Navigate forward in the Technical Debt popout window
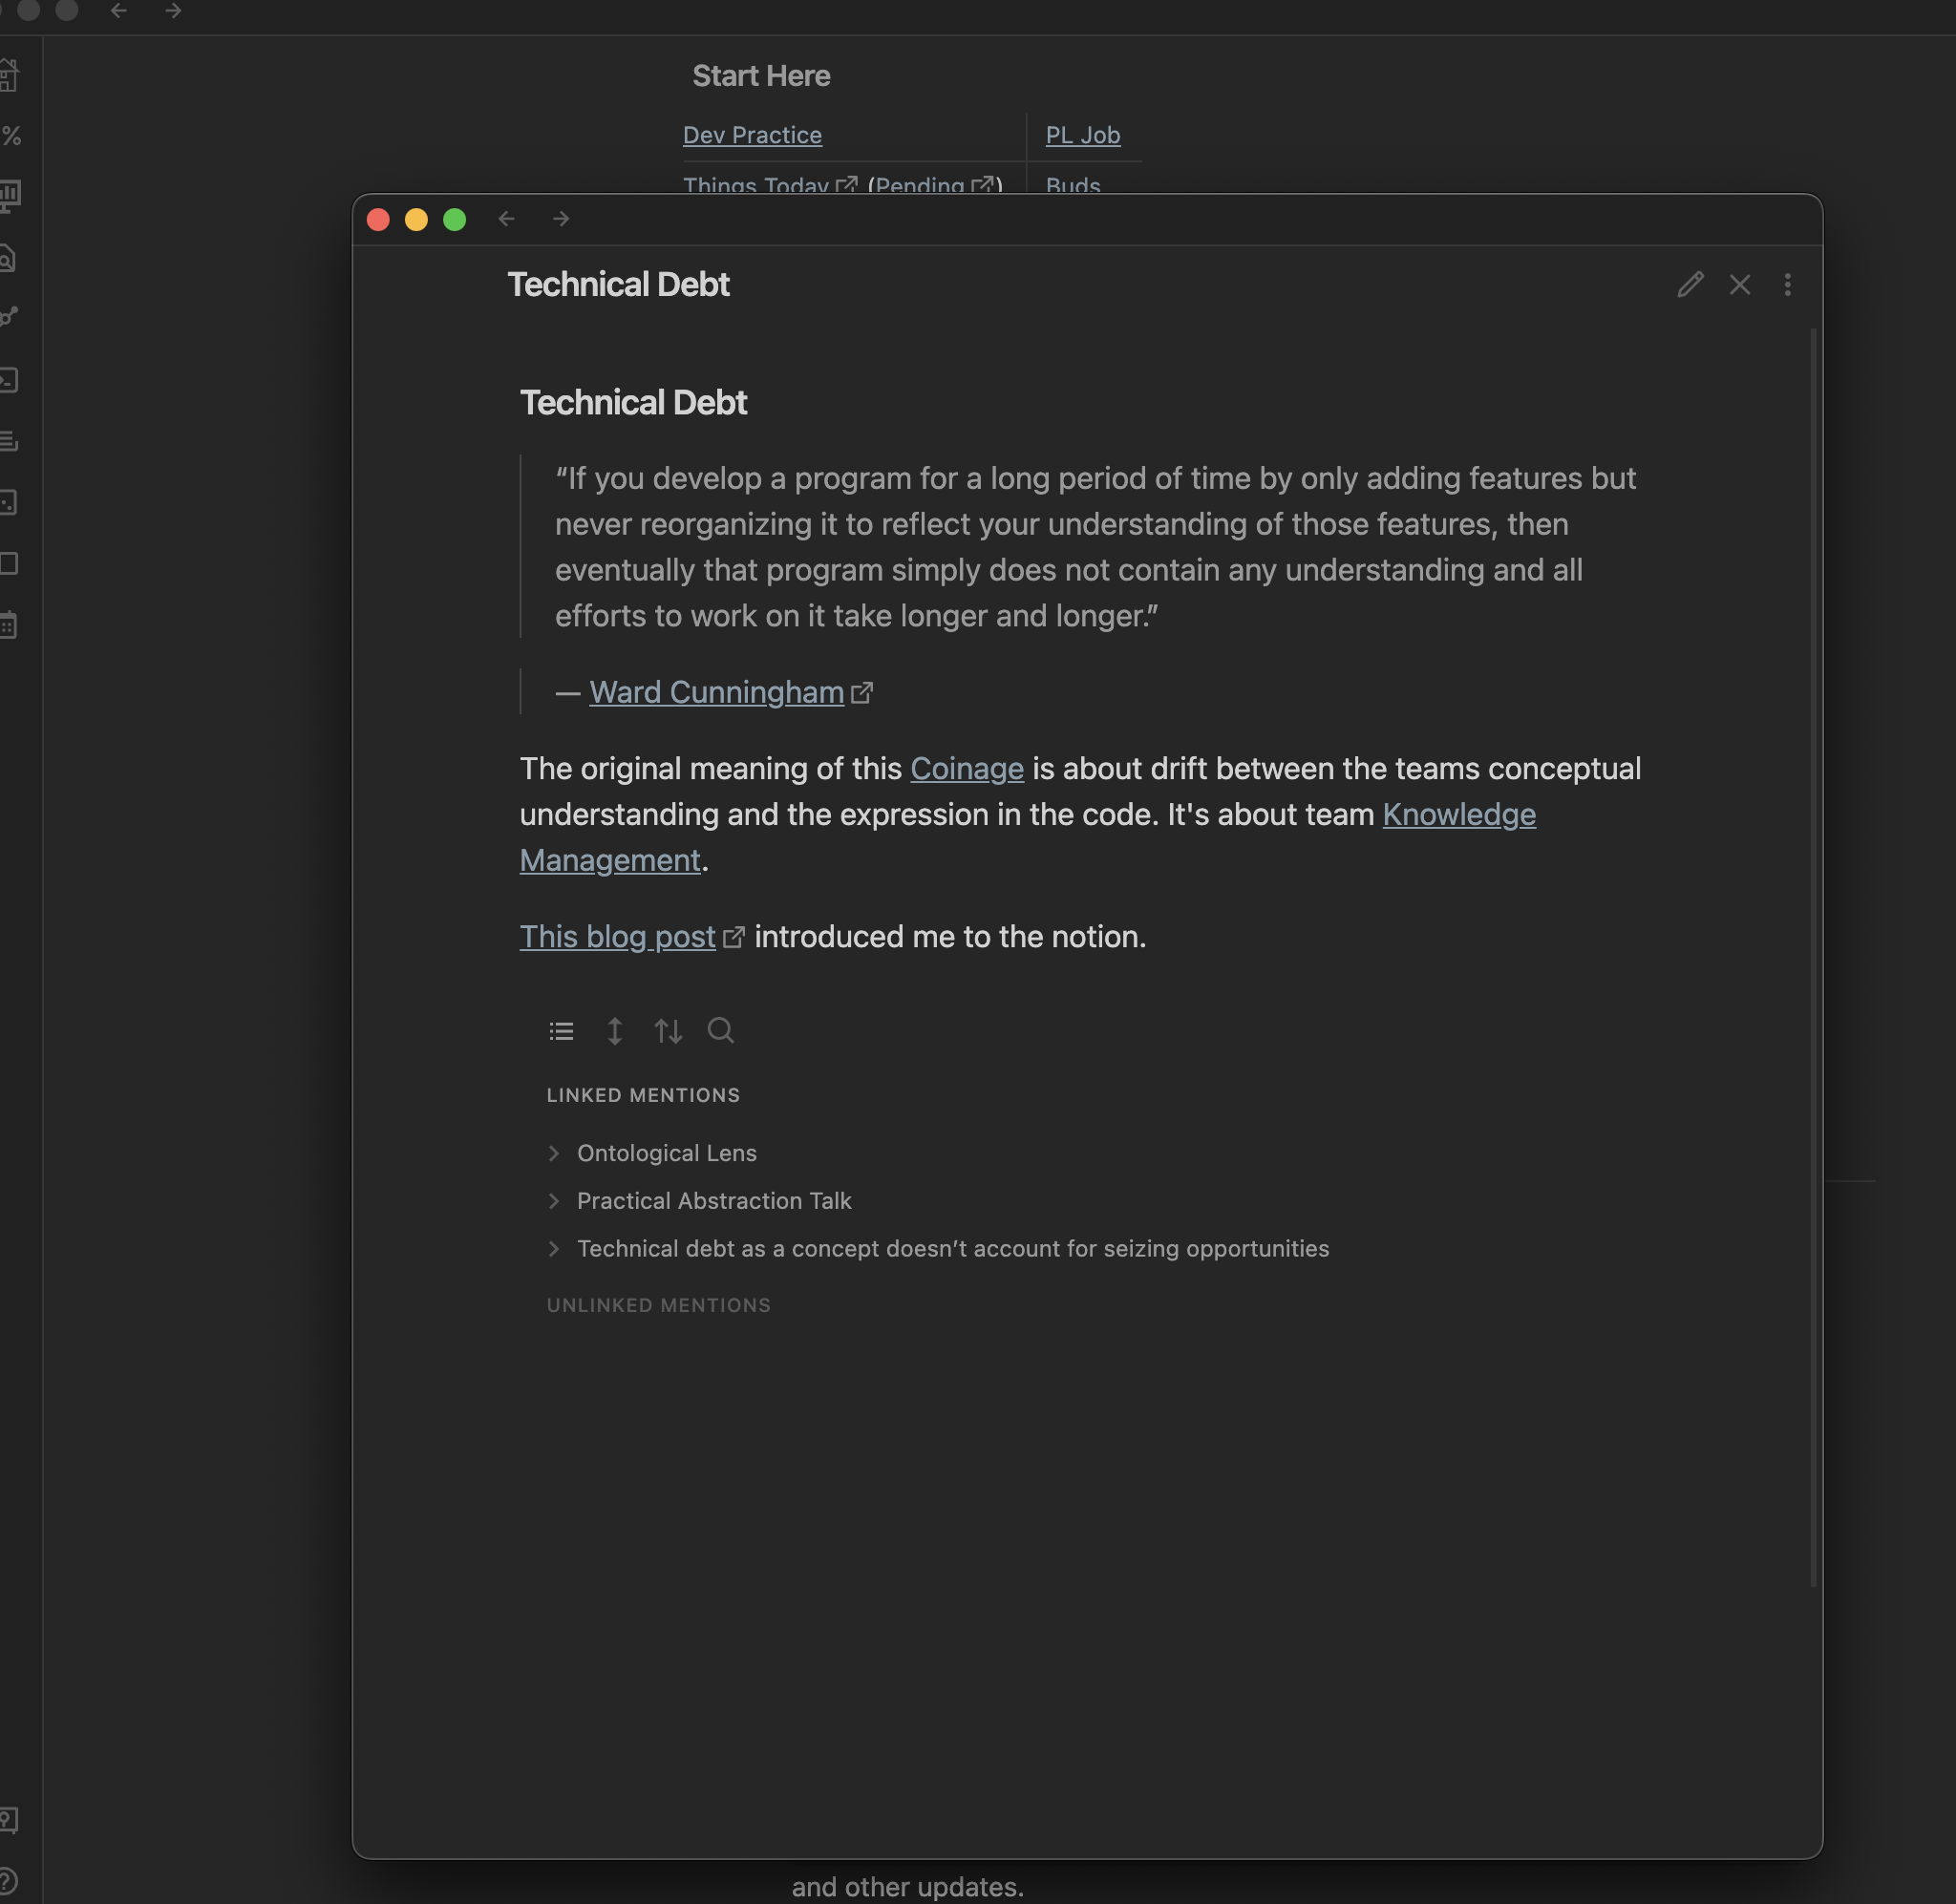1956x1904 pixels. click(561, 219)
